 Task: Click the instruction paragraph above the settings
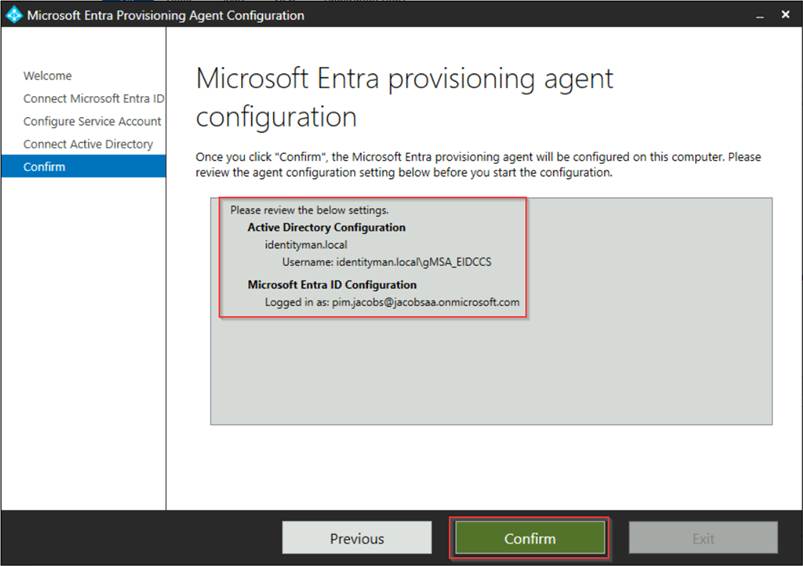point(478,165)
